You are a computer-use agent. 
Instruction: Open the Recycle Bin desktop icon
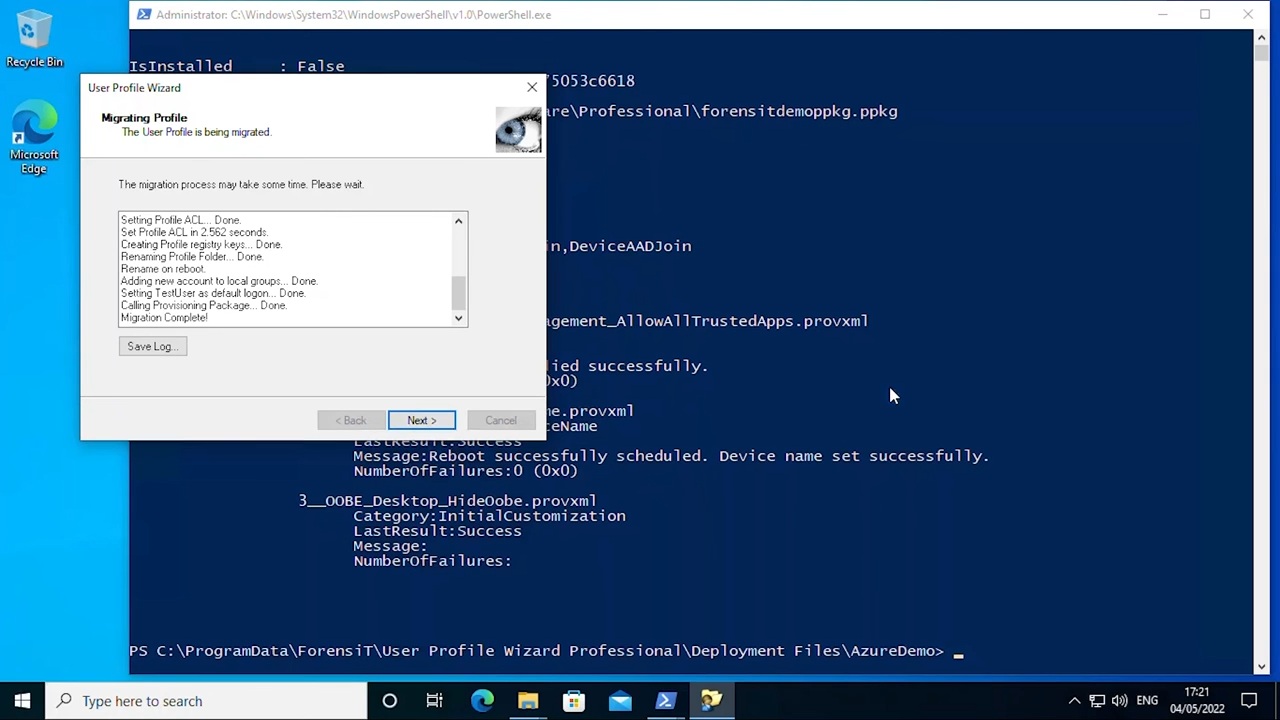pos(34,40)
